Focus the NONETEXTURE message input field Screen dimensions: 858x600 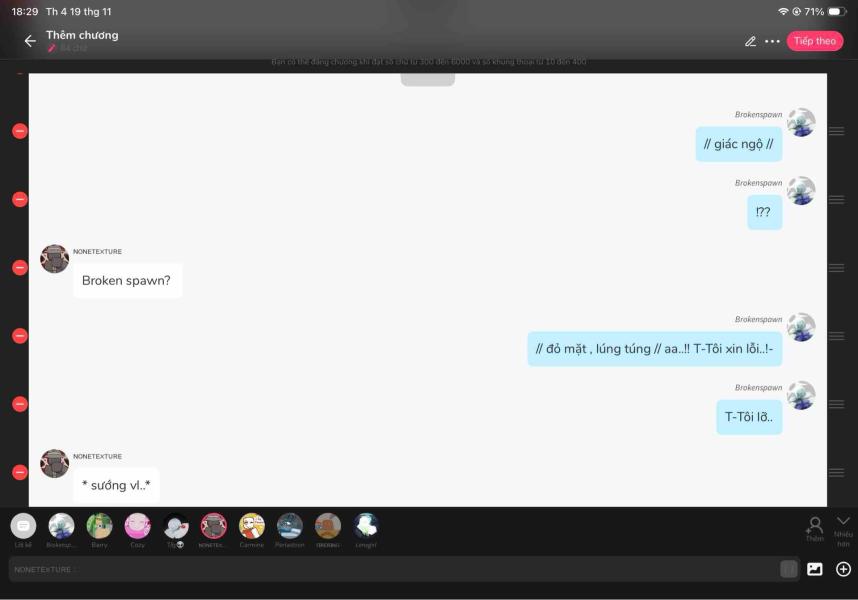[390, 569]
